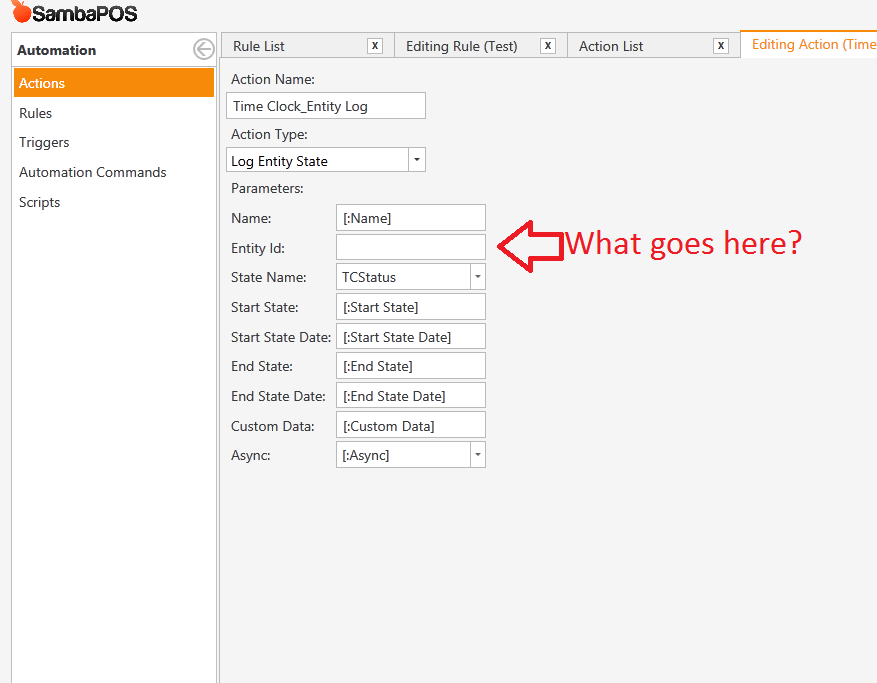Click the back arrow icon in Automation header
The image size is (877, 683).
203,50
